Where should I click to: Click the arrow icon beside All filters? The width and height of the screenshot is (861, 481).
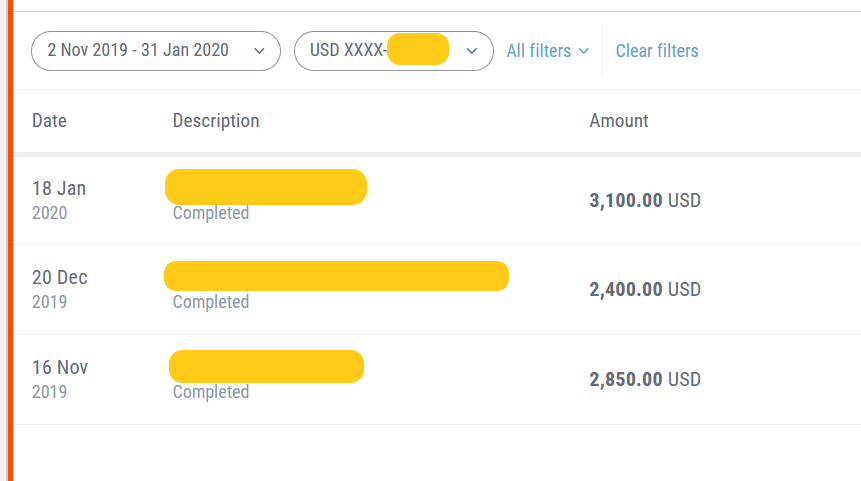584,51
